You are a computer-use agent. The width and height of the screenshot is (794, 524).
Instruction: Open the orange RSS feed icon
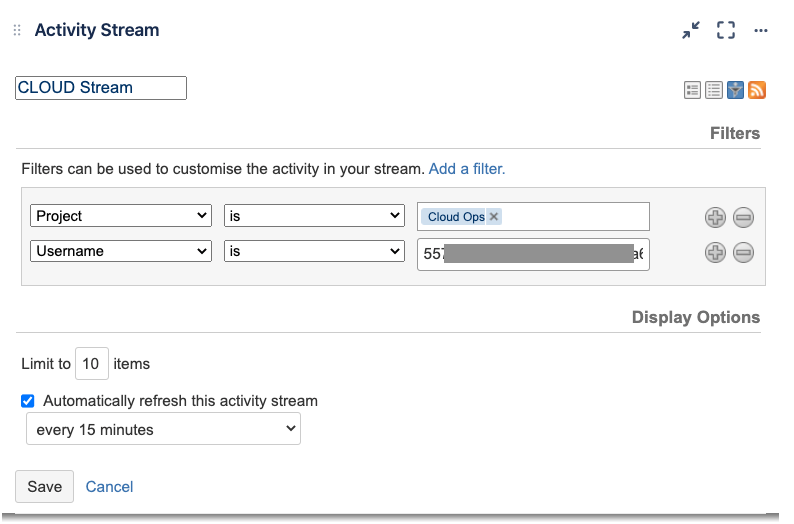[x=757, y=90]
